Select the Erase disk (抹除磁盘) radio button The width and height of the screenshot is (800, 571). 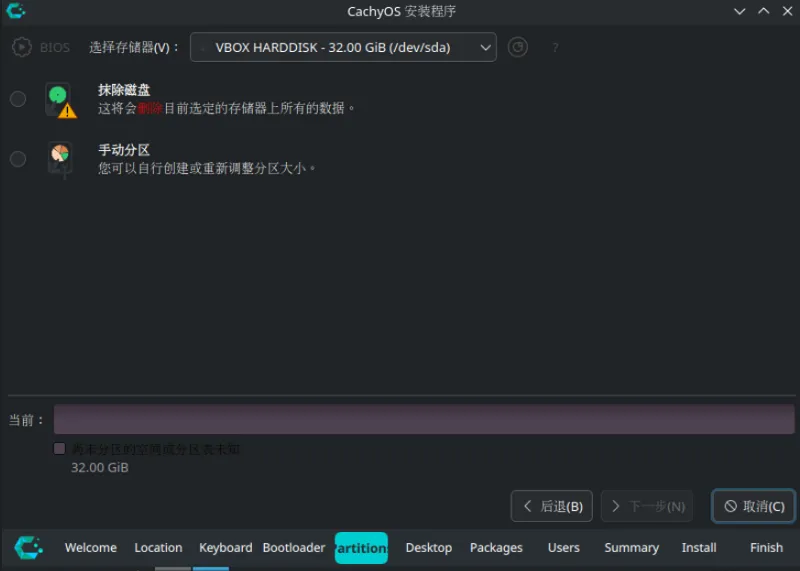tap(18, 98)
